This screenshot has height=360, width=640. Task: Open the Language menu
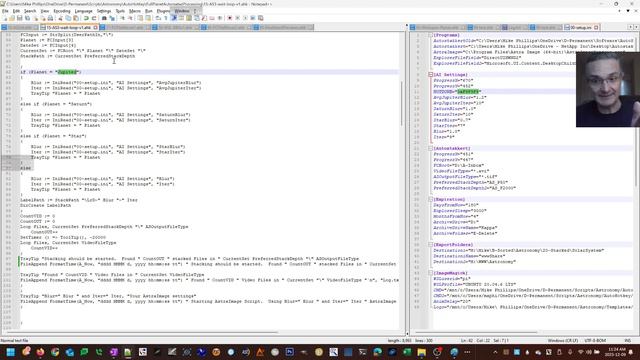click(83, 11)
